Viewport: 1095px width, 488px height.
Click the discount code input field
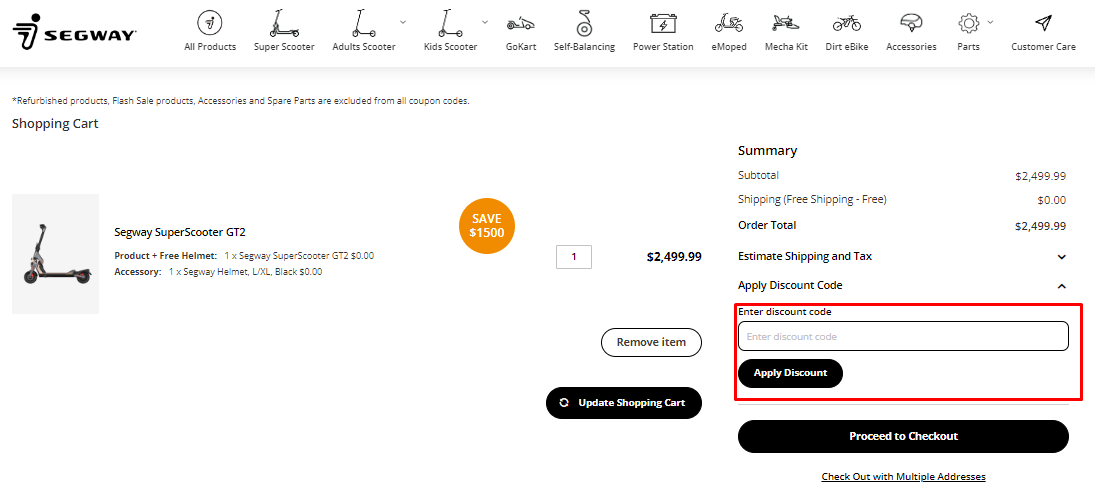[903, 336]
